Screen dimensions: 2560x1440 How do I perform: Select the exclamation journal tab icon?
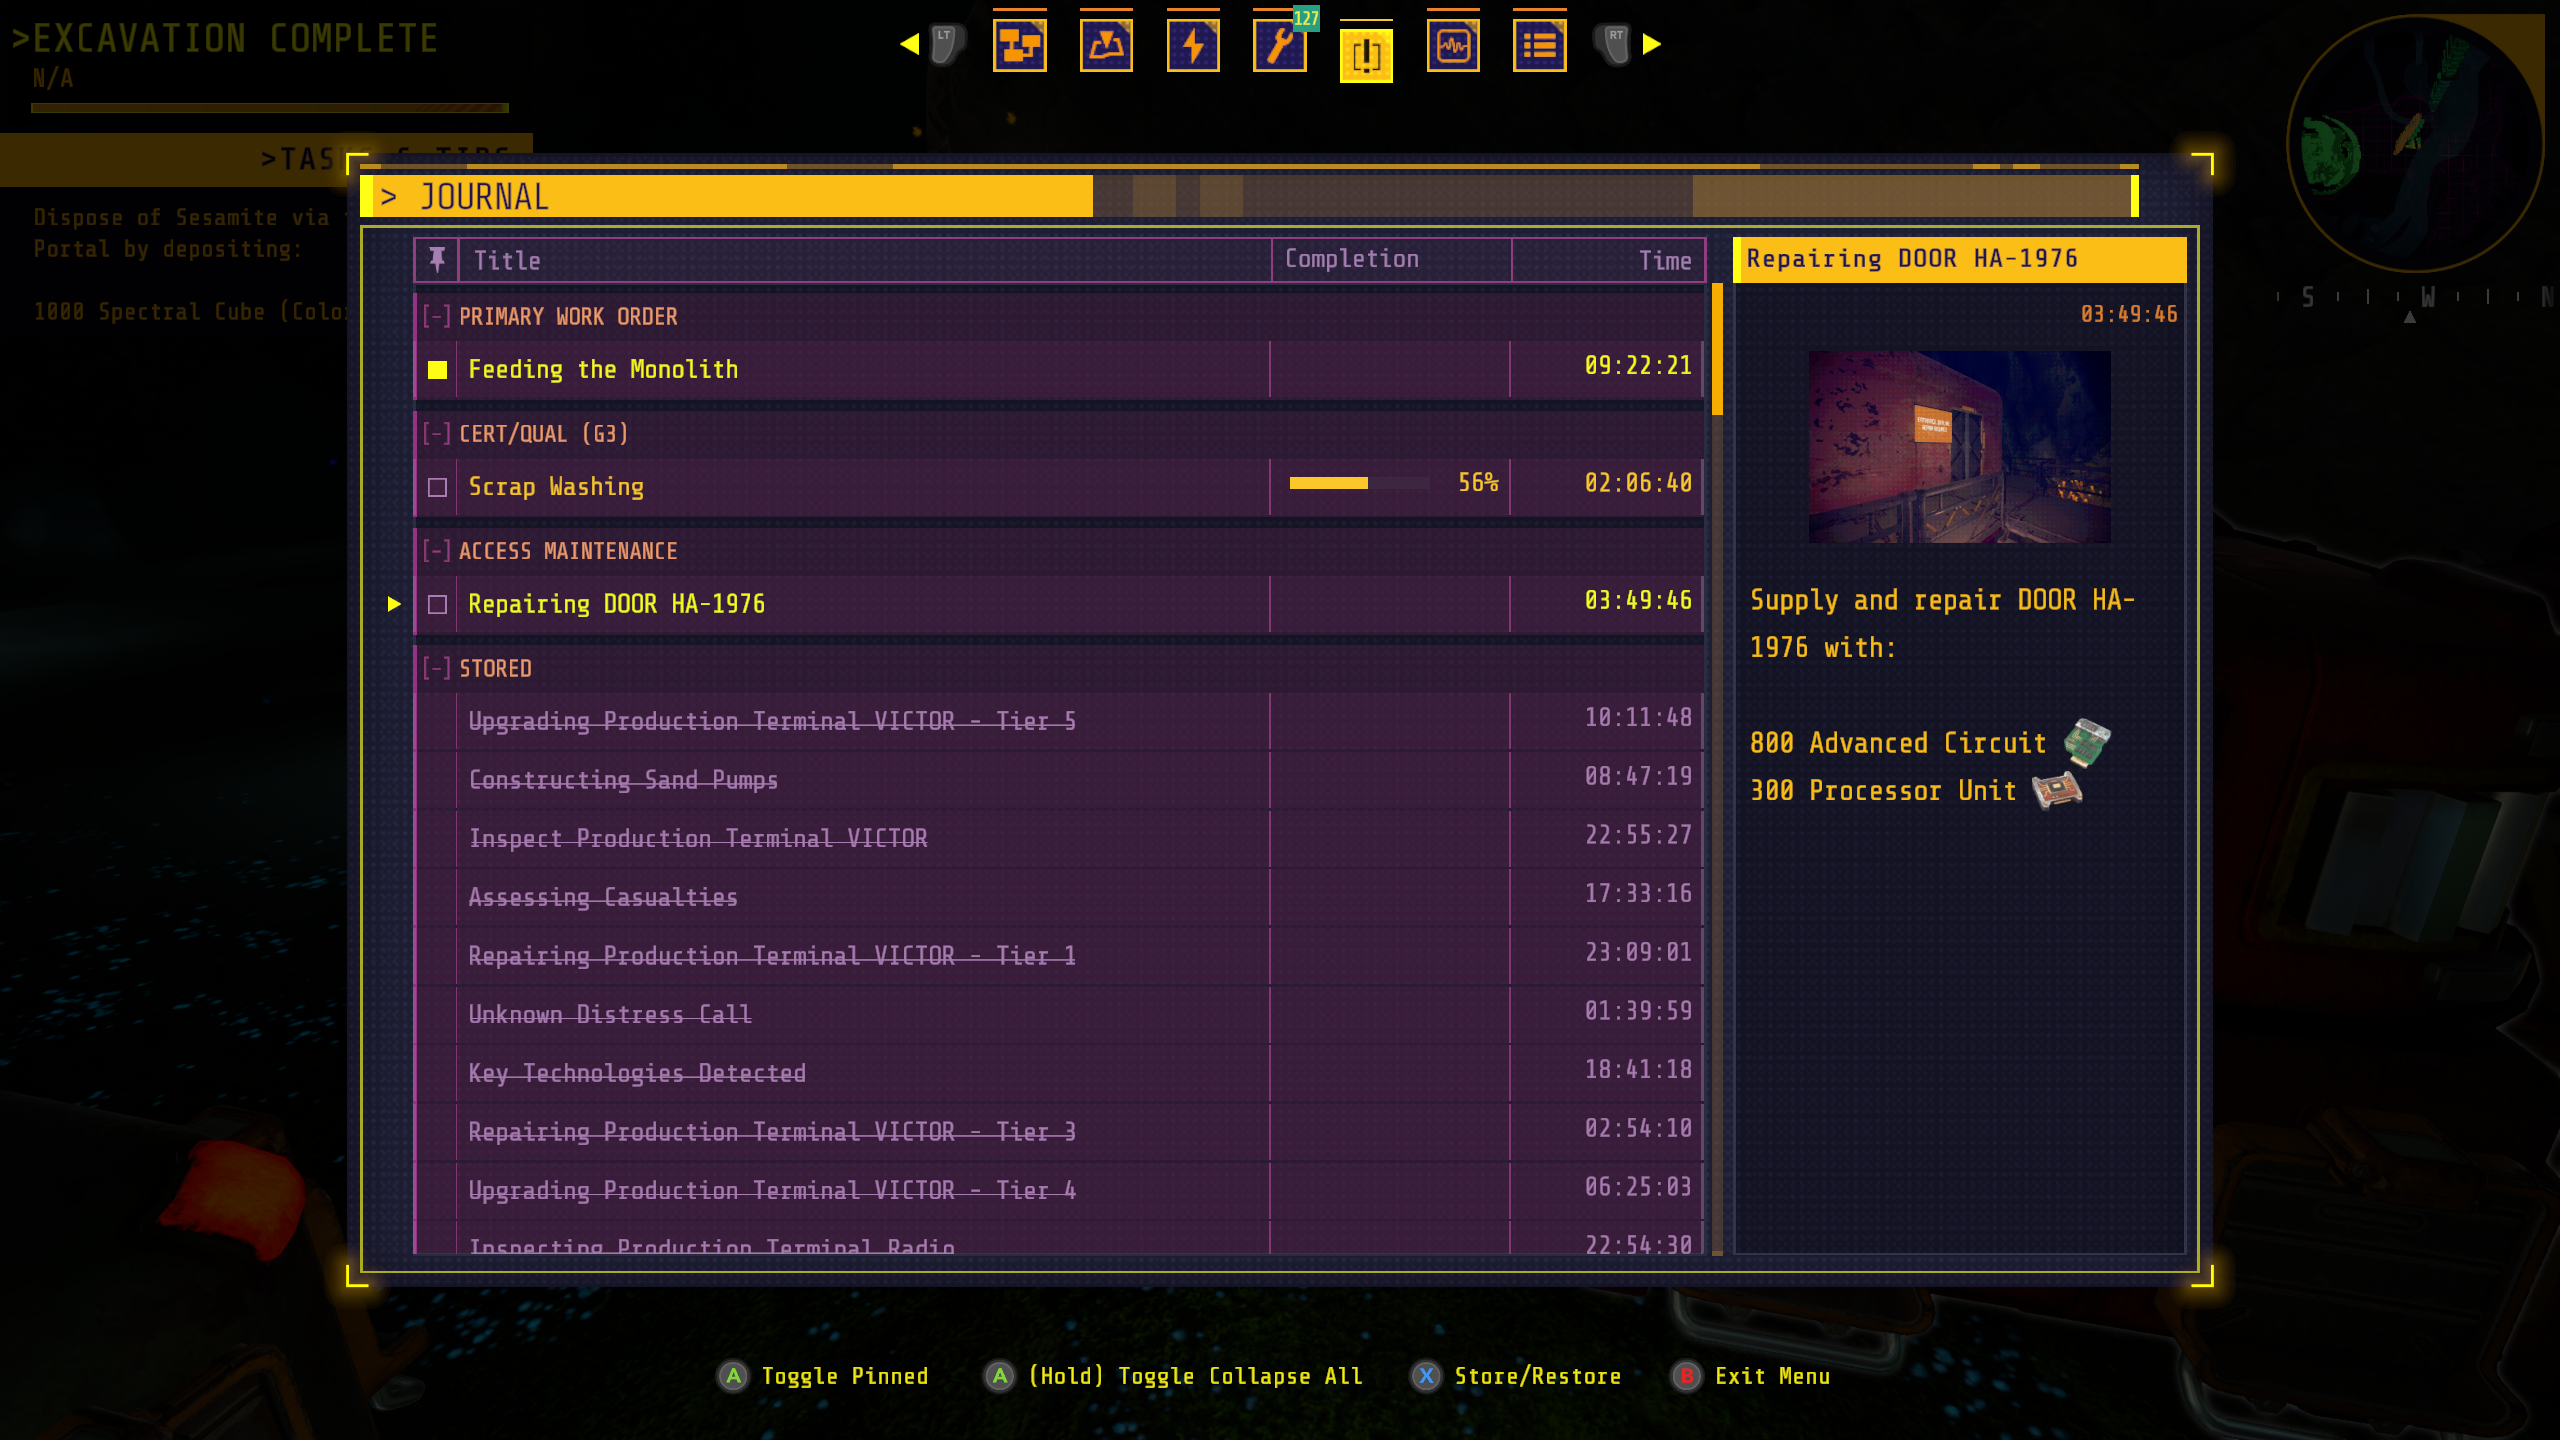click(x=1366, y=53)
